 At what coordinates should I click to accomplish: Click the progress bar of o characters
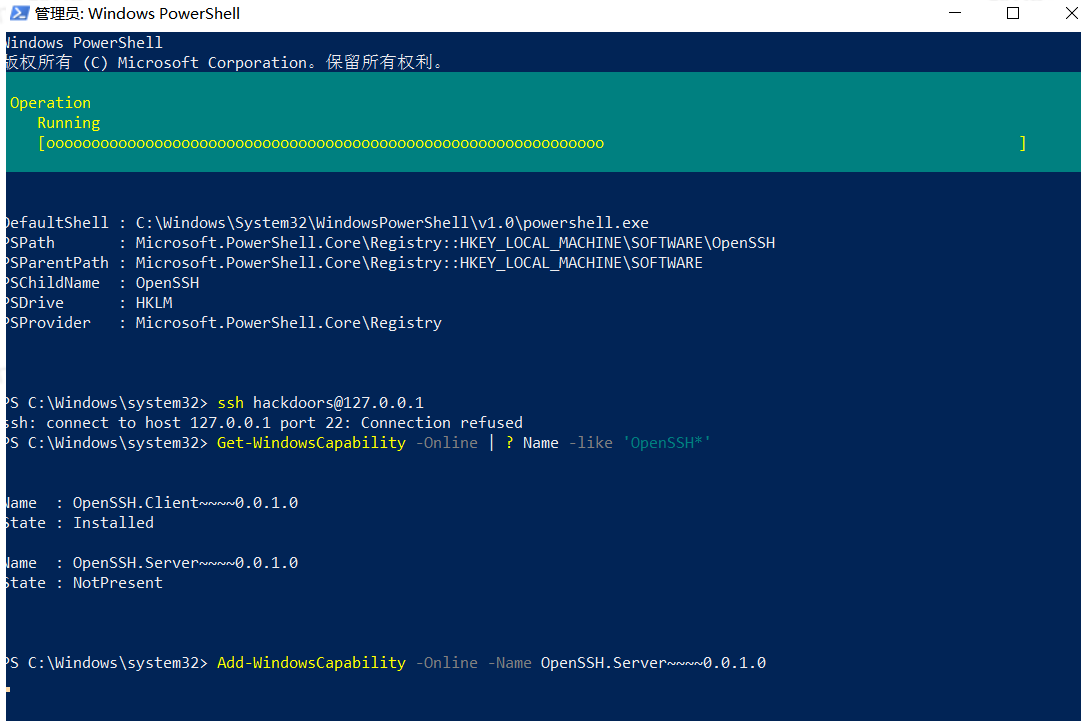coord(532,143)
